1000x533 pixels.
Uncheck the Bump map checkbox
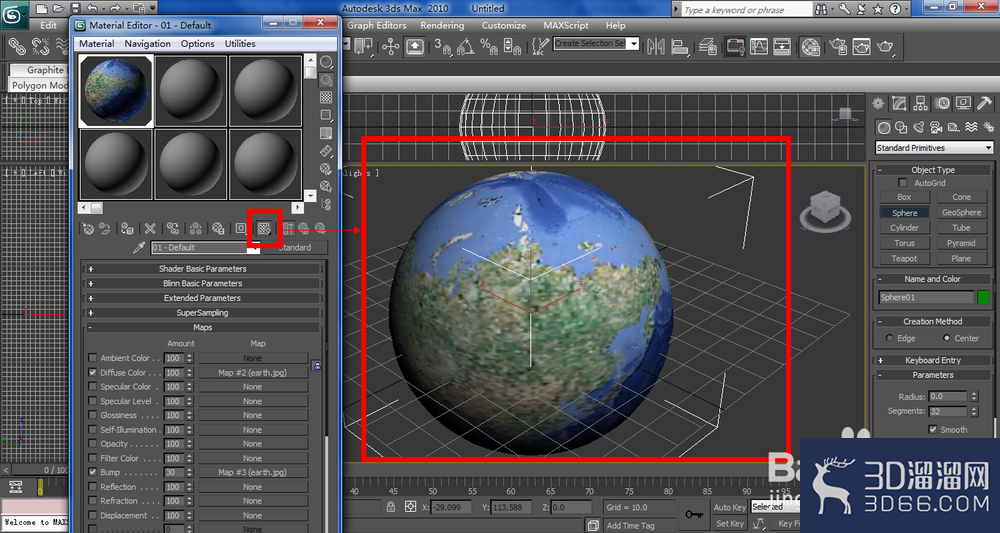tap(92, 472)
